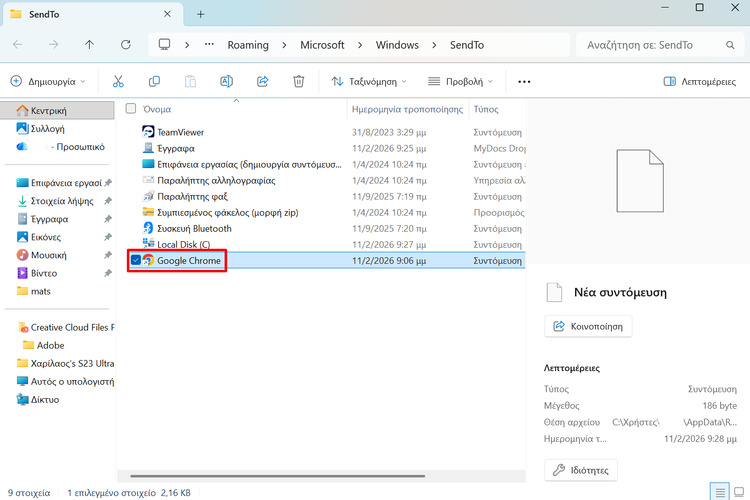Open the Δημιουργία dropdown menu
Viewport: 750px width, 500px height.
(x=48, y=81)
